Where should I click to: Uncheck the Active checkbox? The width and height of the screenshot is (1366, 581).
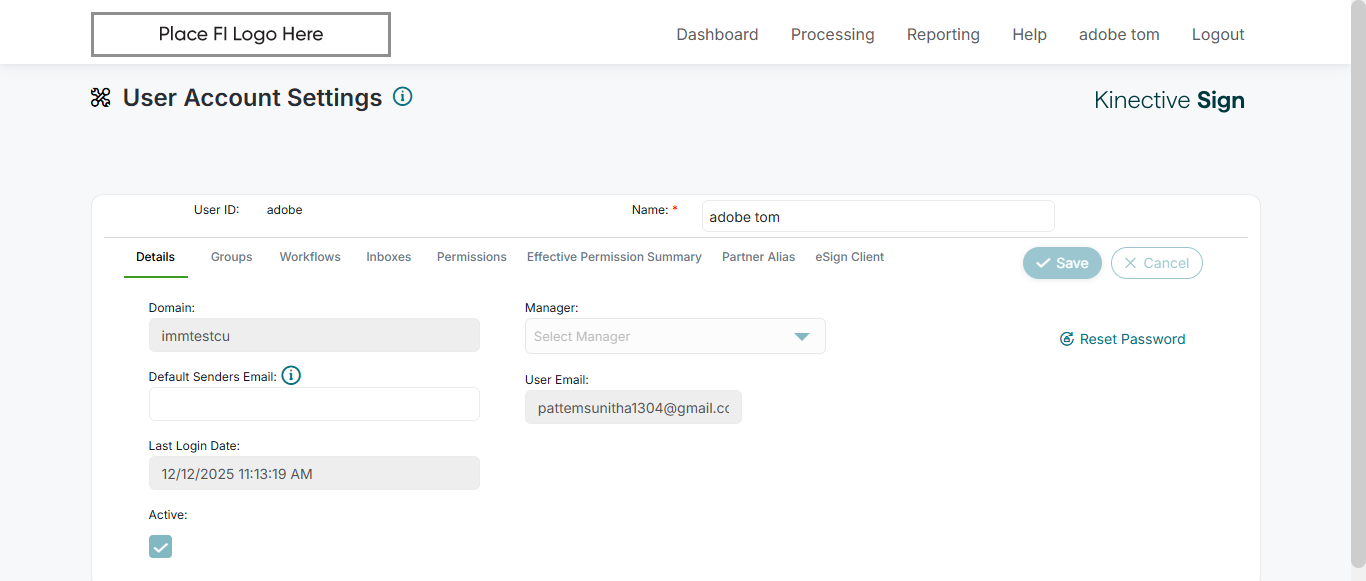click(x=160, y=546)
